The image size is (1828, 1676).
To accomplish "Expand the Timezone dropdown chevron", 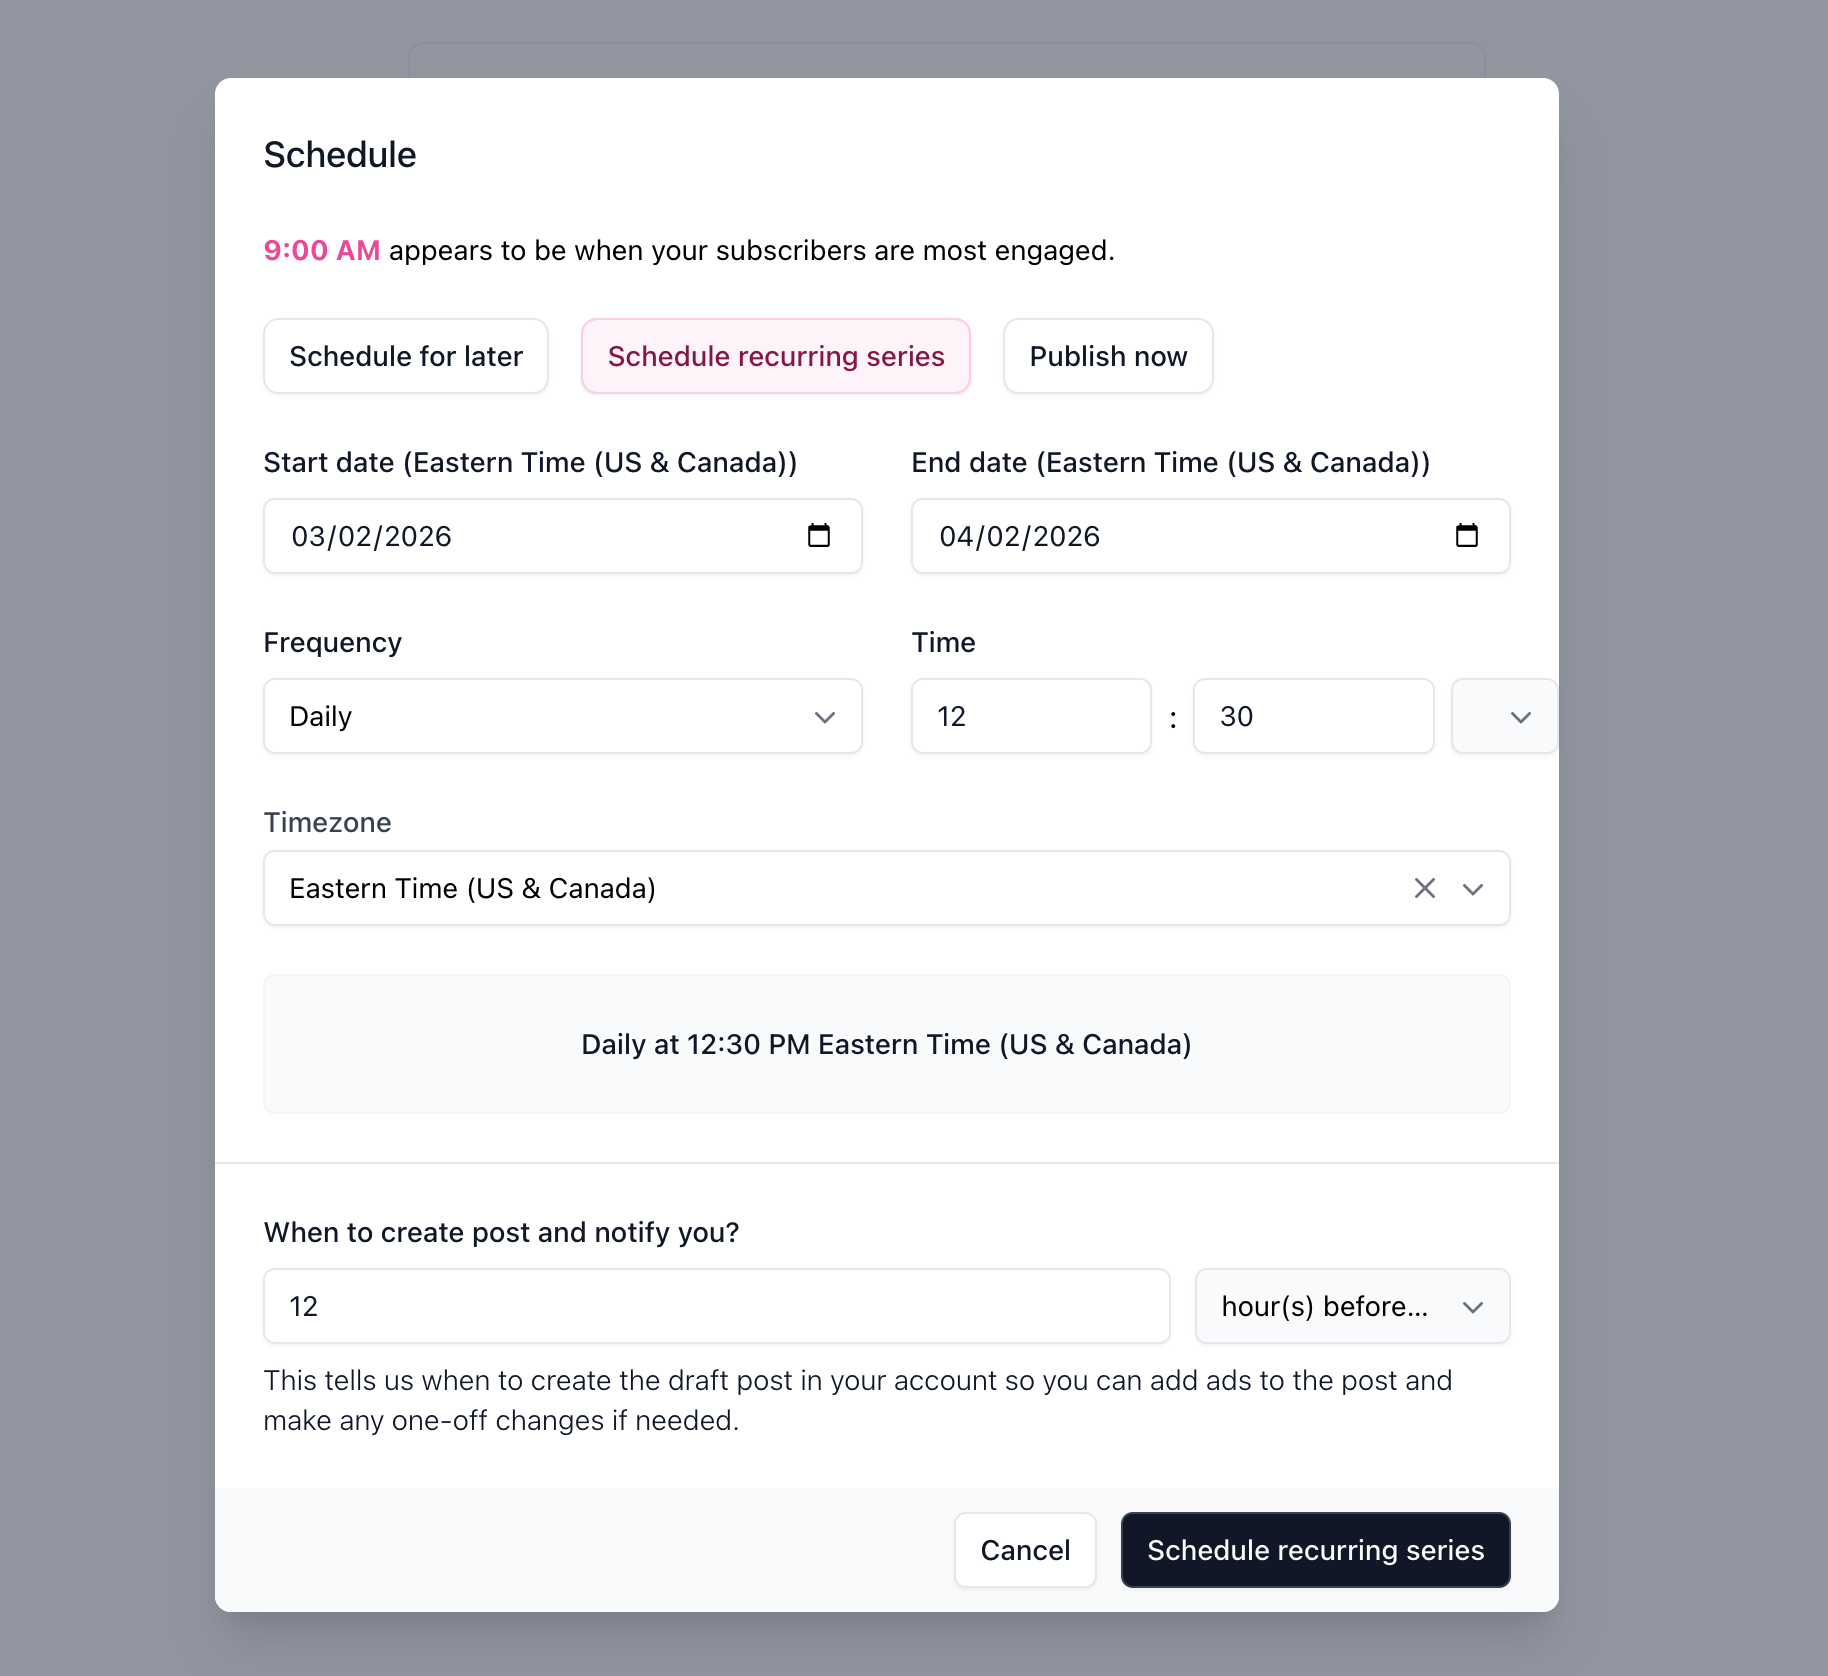I will pyautogui.click(x=1473, y=888).
